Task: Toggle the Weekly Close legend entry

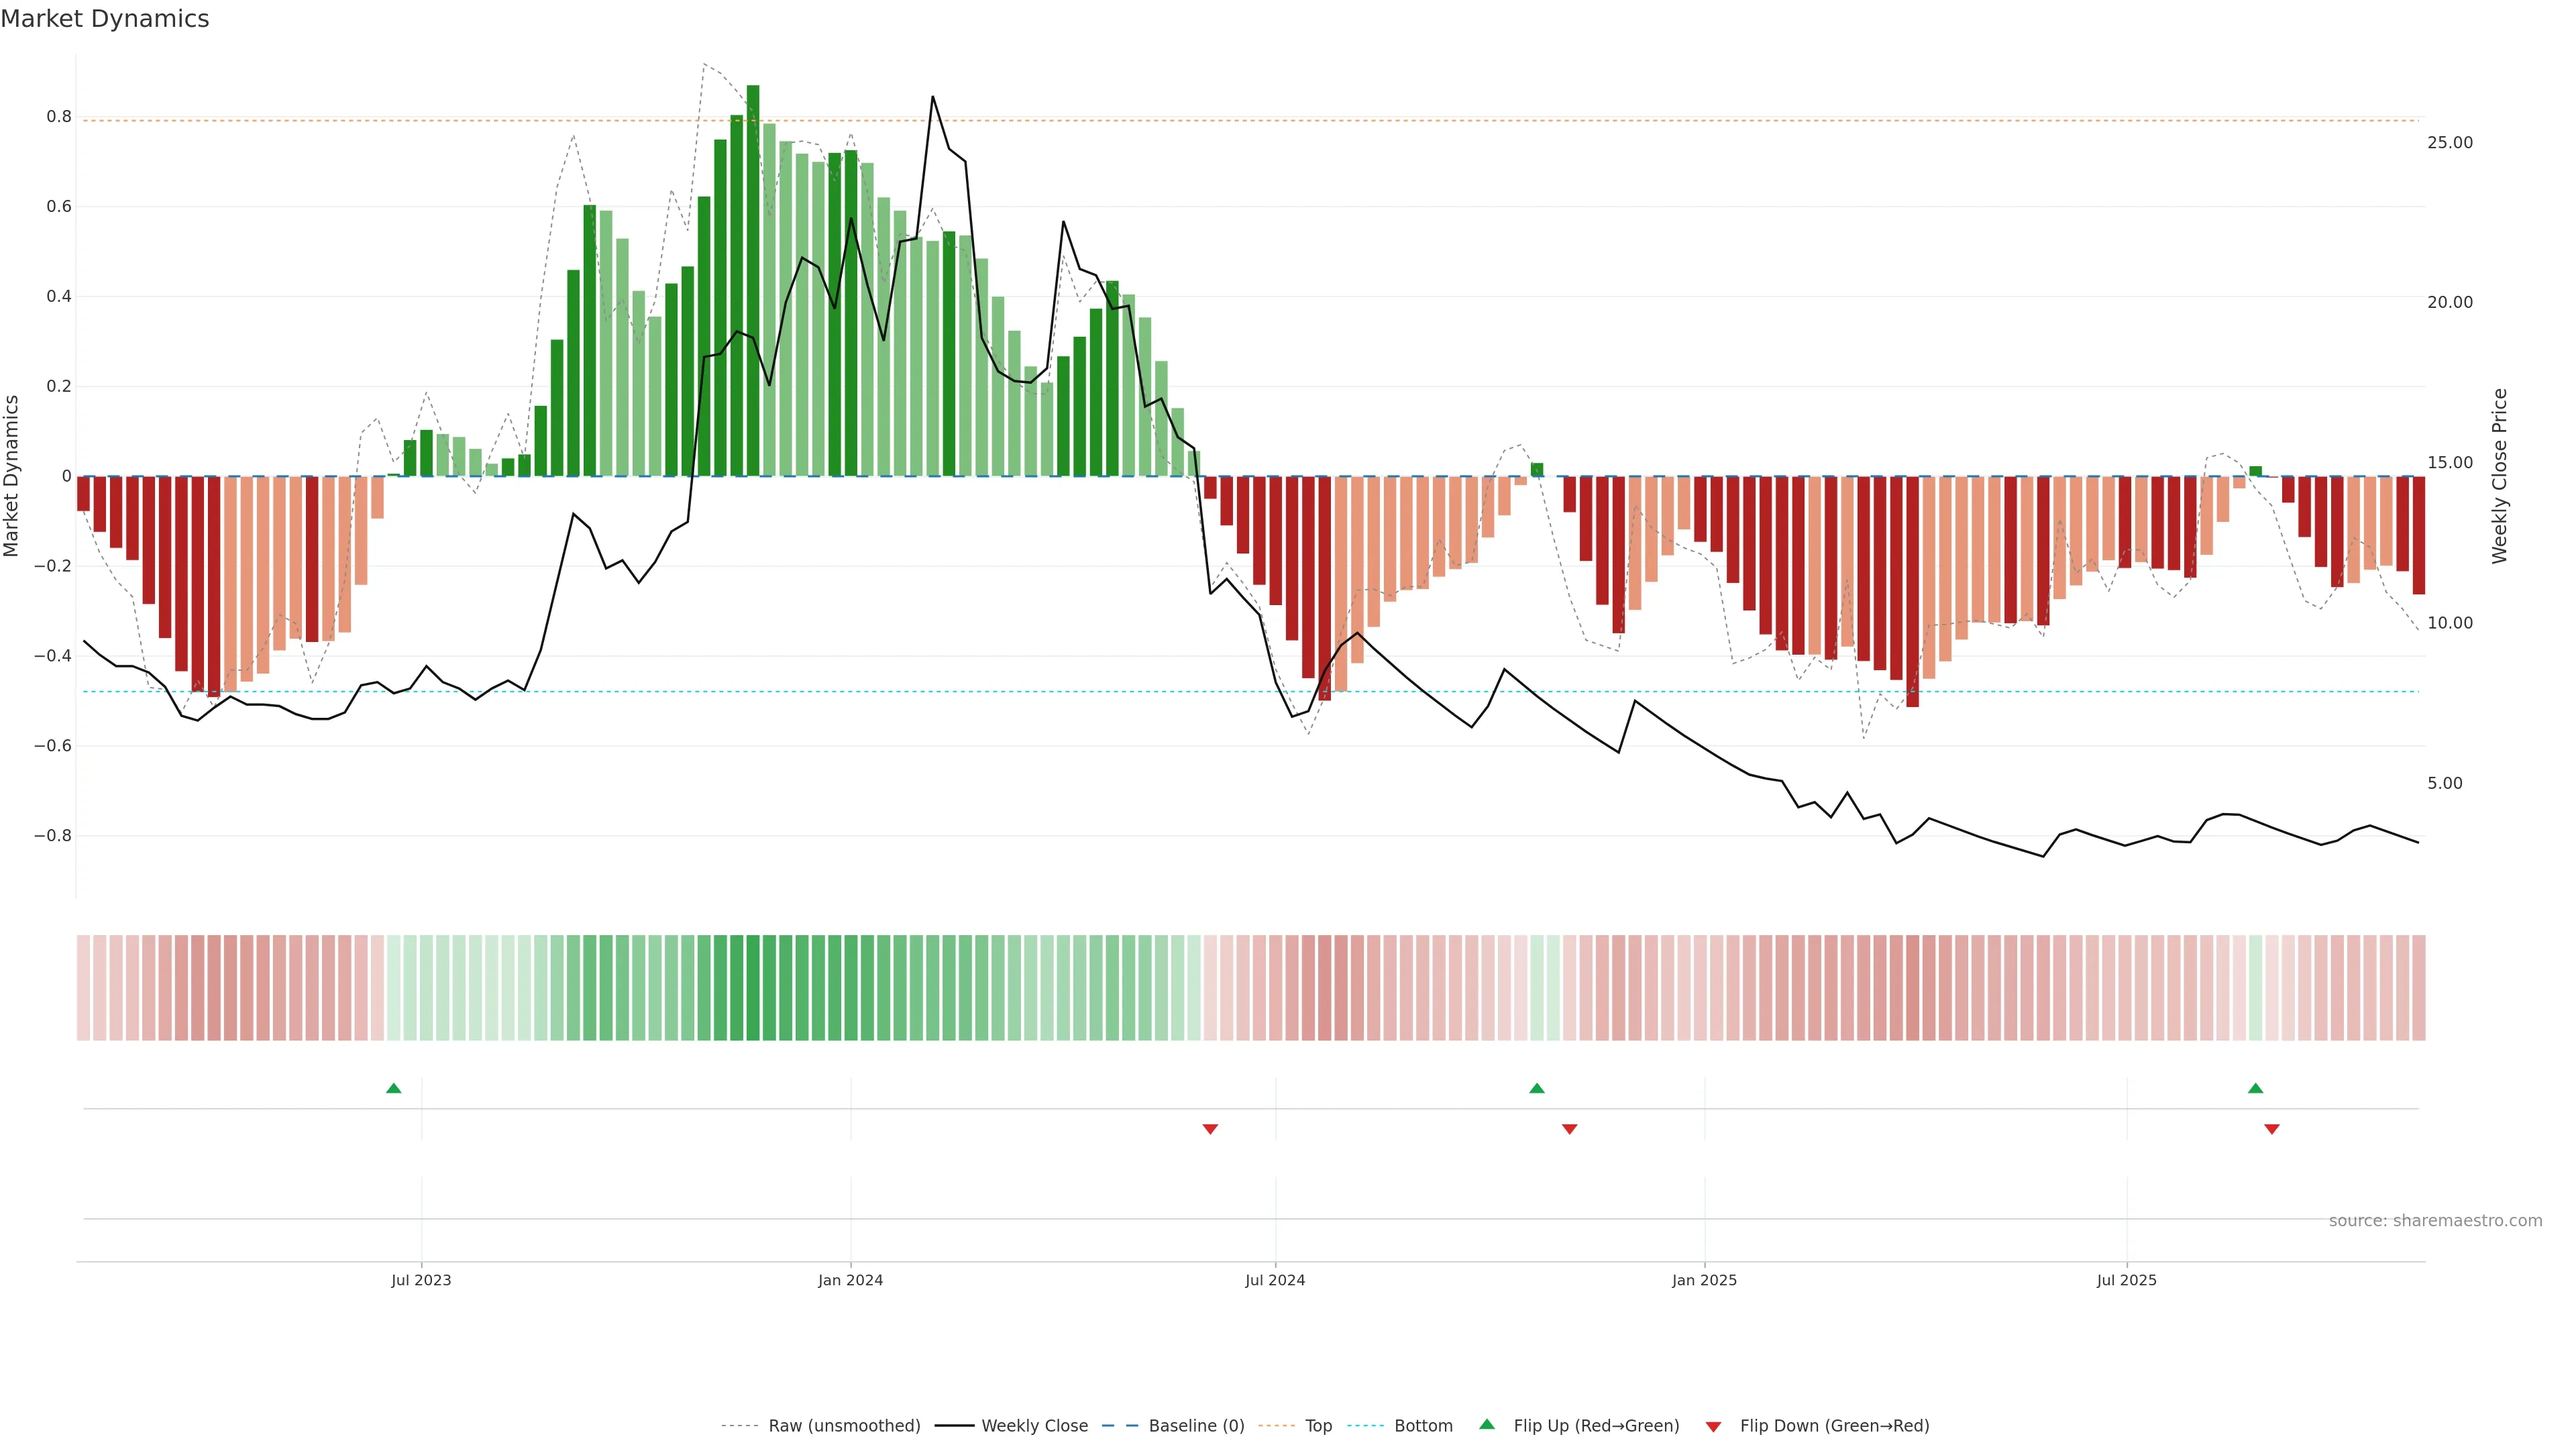Action: click(1034, 1426)
